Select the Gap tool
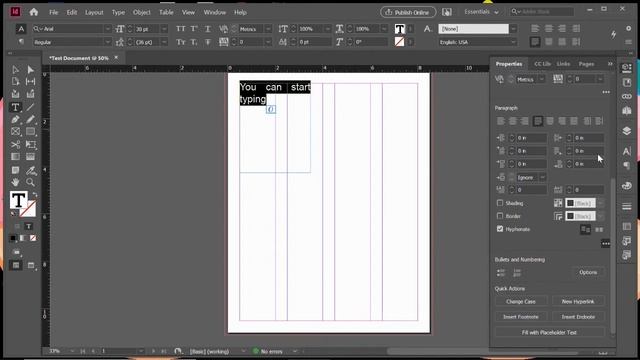Screen dimensions: 640x360 tap(30, 82)
